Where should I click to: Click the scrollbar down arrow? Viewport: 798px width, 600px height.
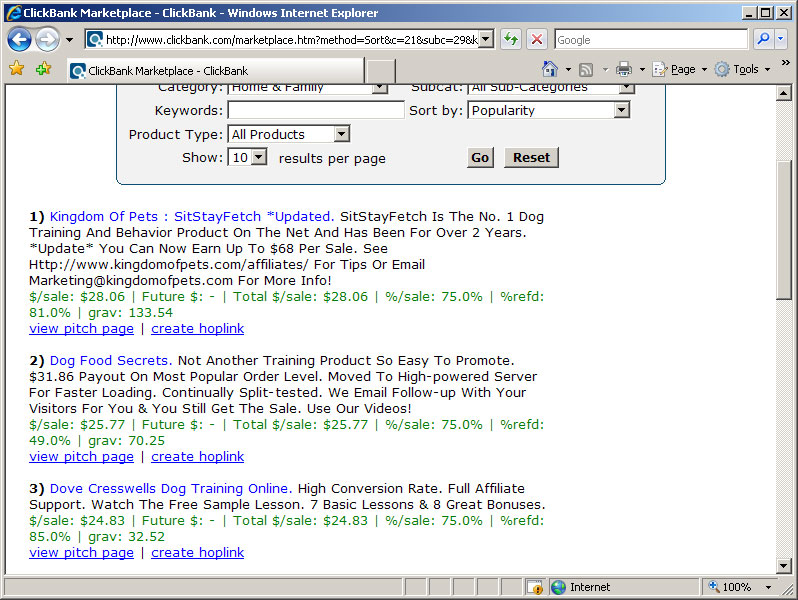tap(784, 565)
